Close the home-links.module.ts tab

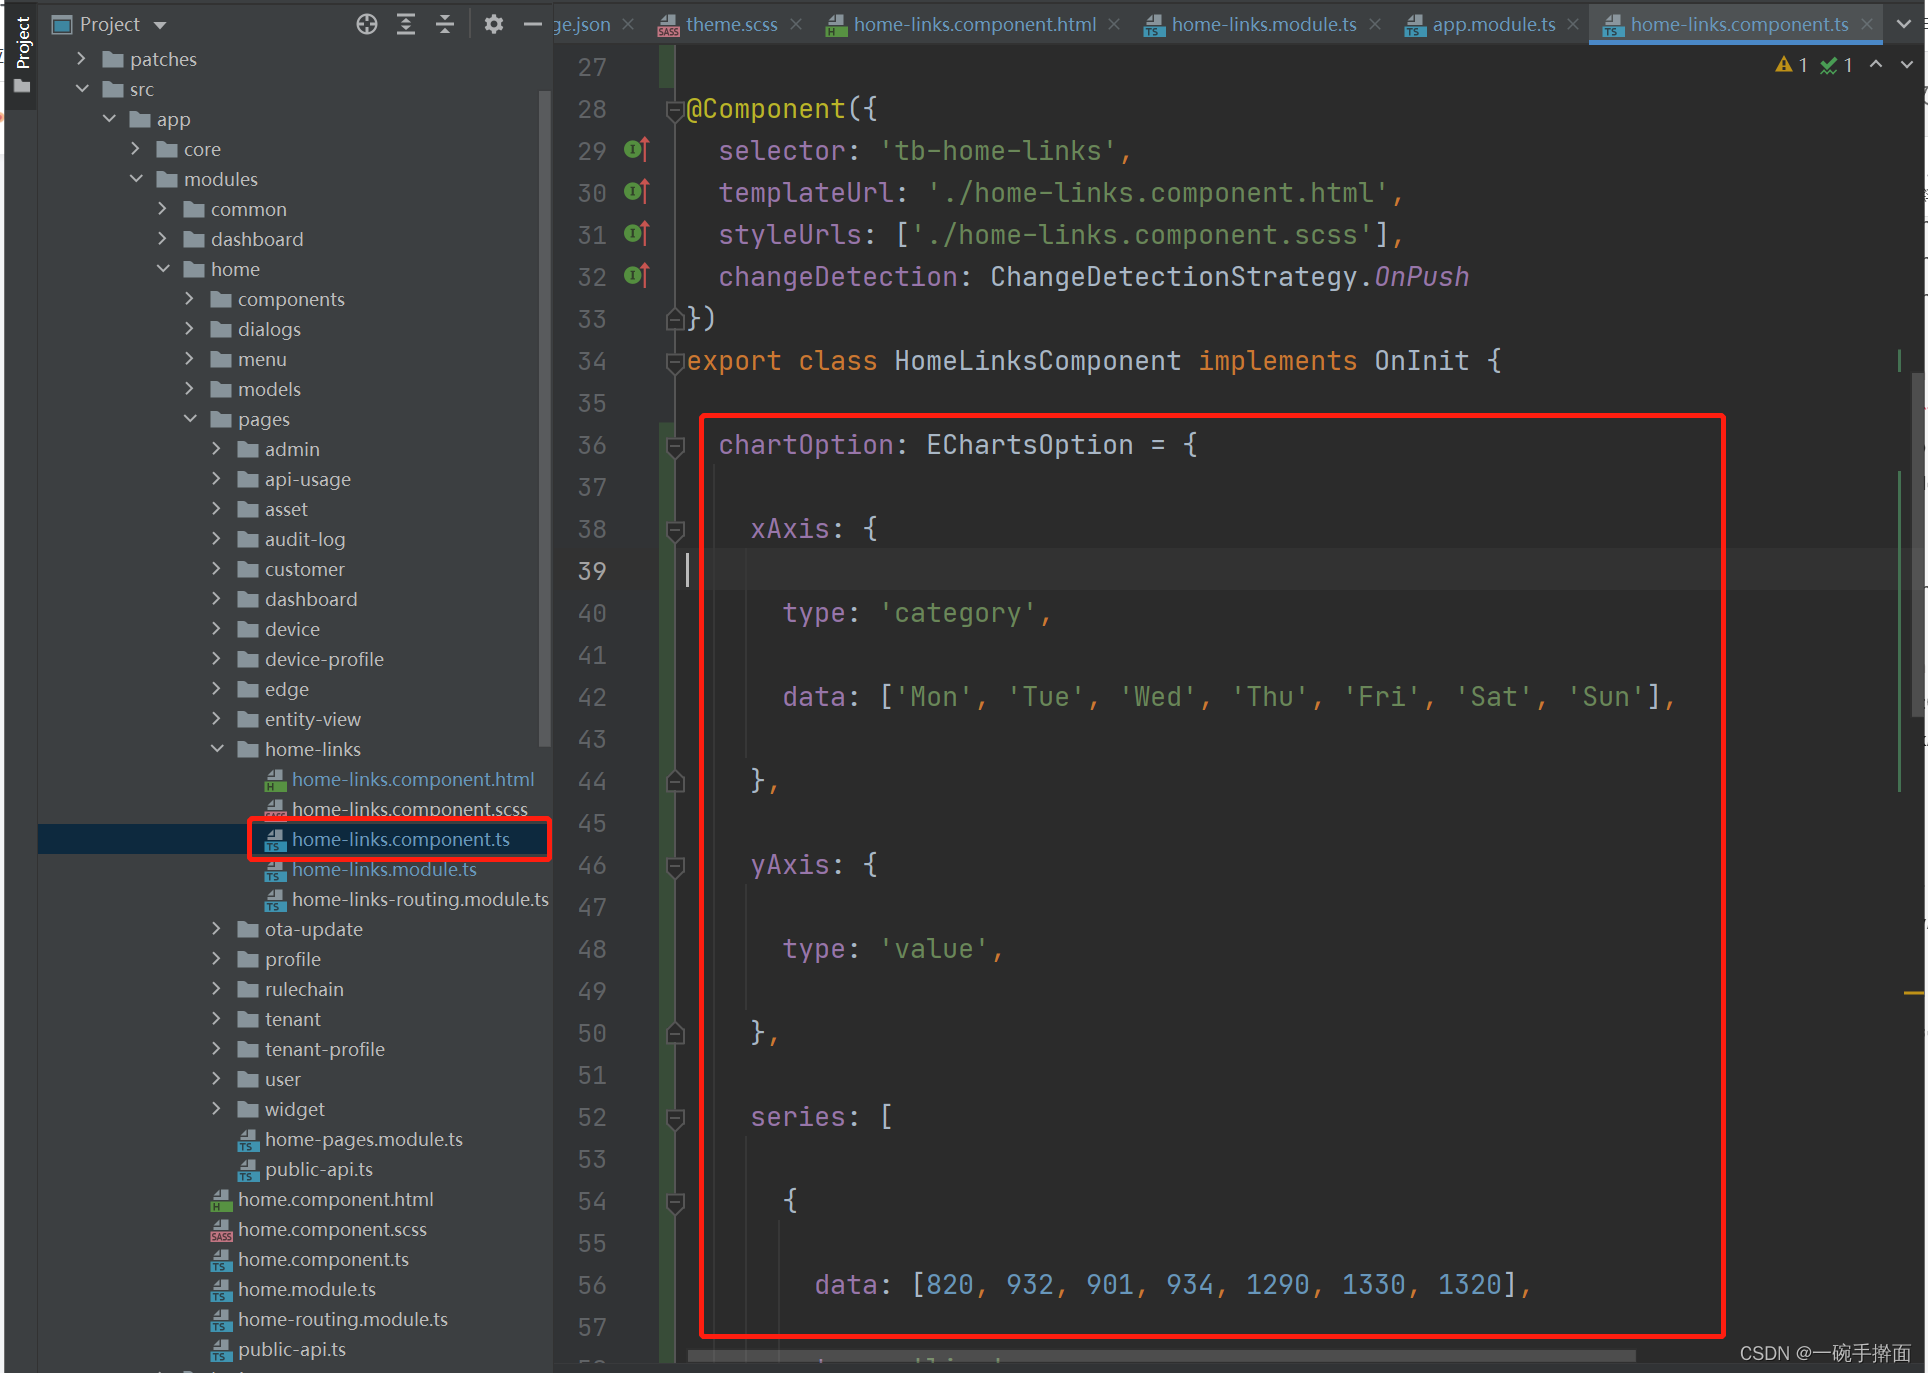(x=1375, y=24)
